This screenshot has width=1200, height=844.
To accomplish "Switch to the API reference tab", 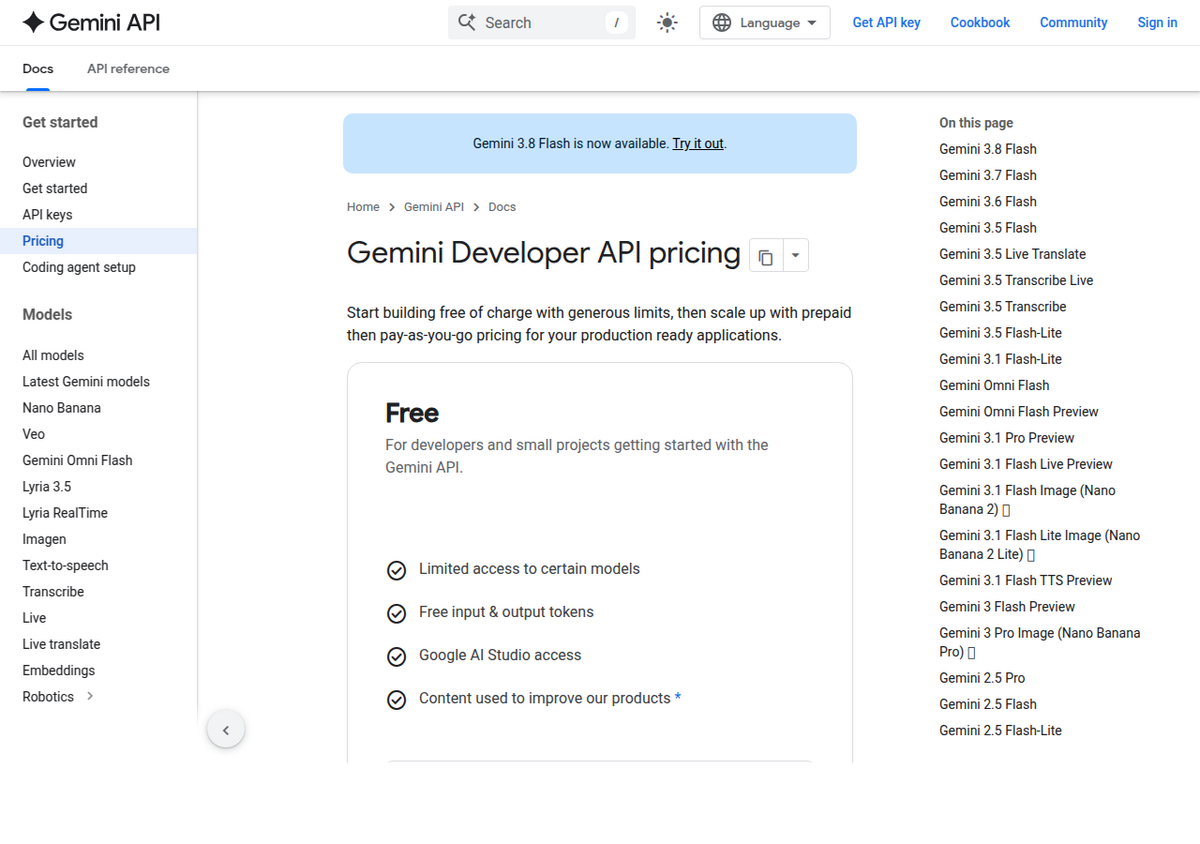I will [x=128, y=69].
